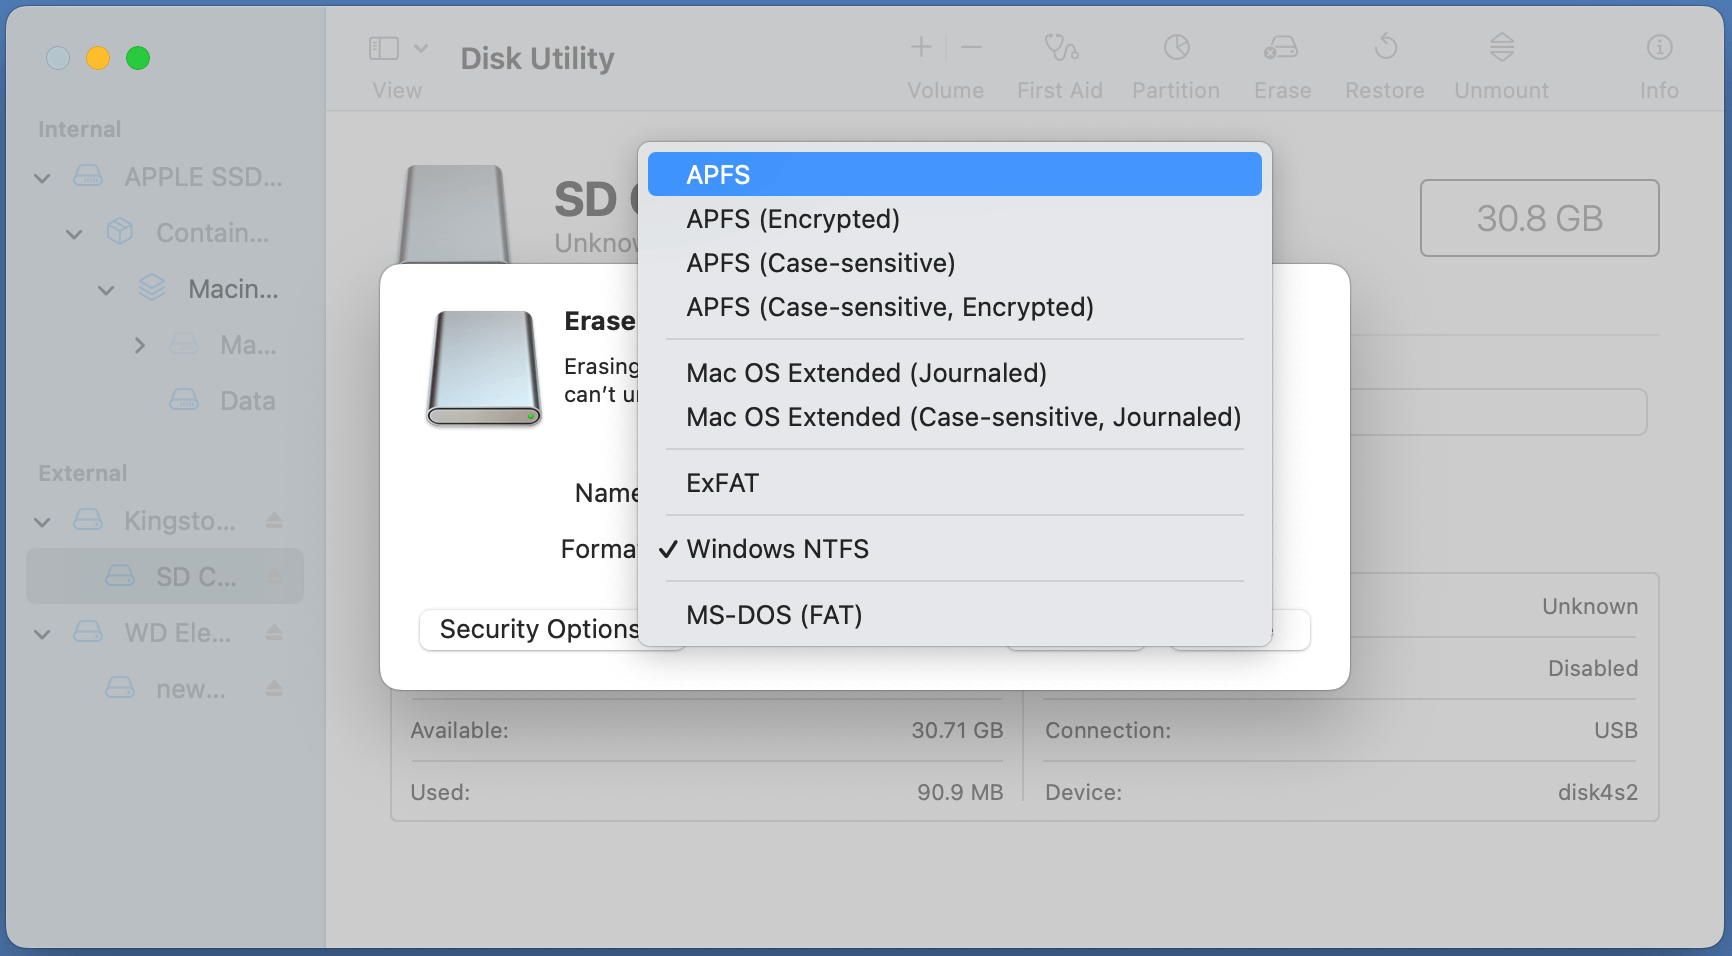Eject the Kingston external drive

tap(273, 521)
